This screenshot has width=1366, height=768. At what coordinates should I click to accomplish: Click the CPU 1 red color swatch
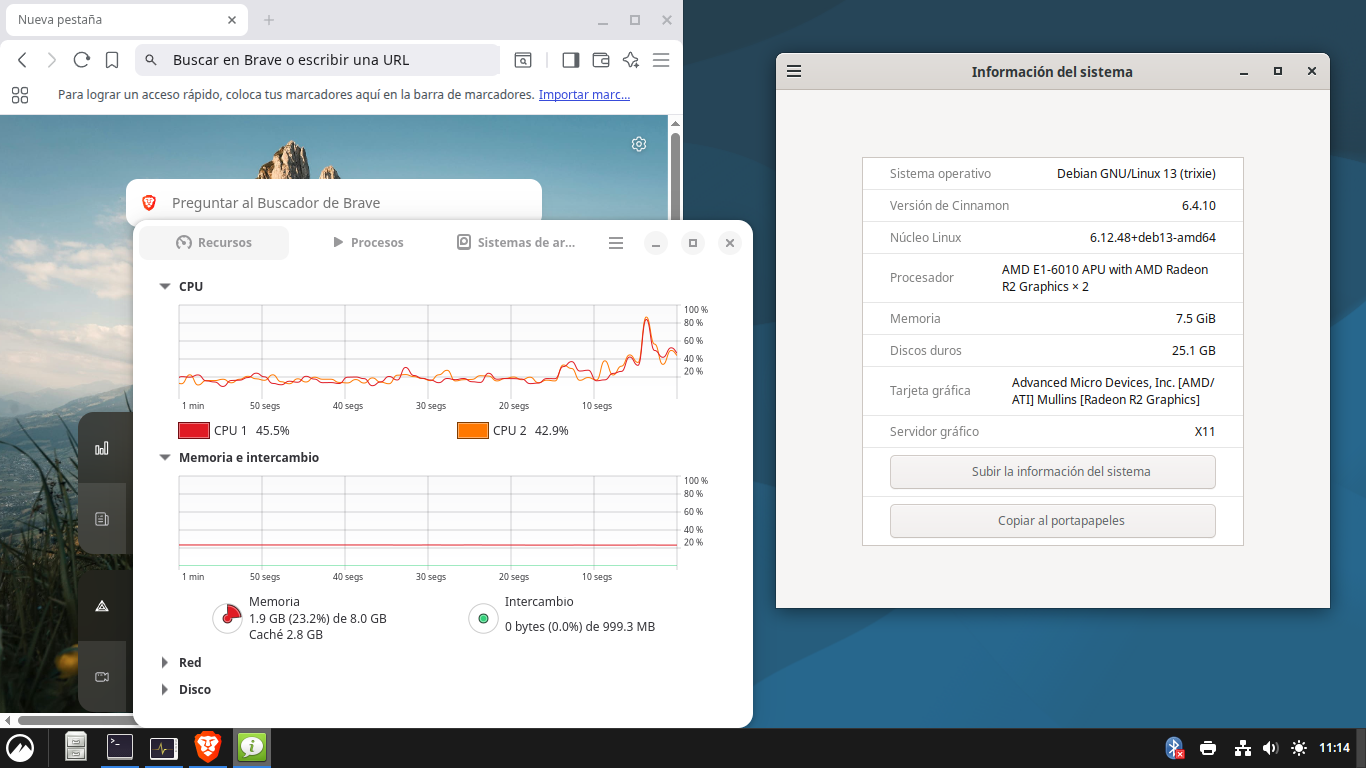click(x=193, y=431)
